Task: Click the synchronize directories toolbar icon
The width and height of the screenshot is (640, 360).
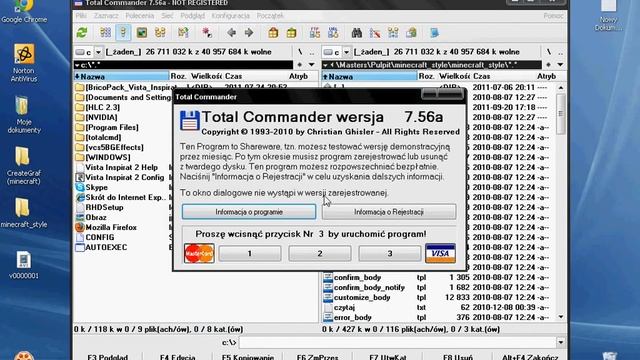Action: (x=393, y=33)
